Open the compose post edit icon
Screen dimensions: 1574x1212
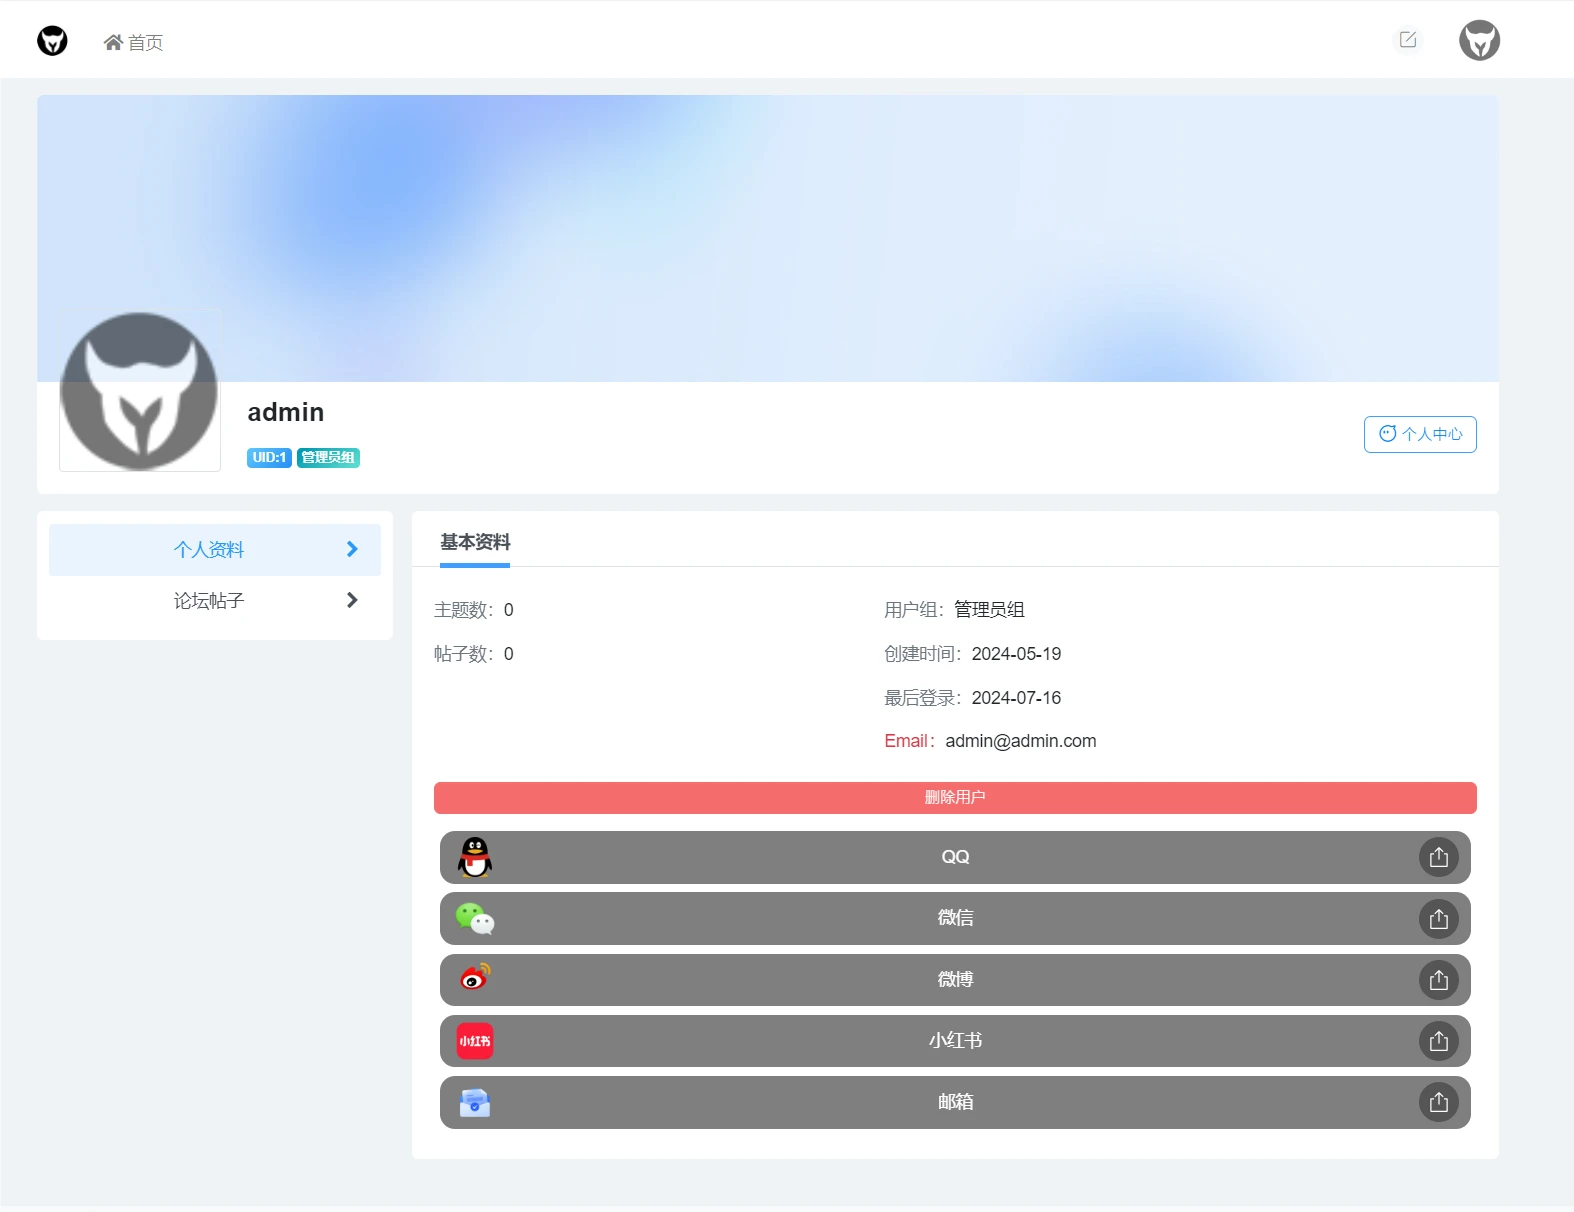tap(1408, 40)
